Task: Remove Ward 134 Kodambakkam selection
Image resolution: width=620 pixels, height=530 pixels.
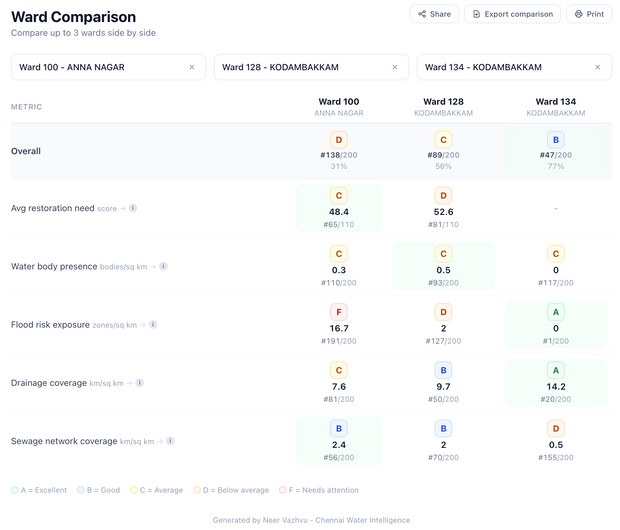Action: tap(598, 67)
